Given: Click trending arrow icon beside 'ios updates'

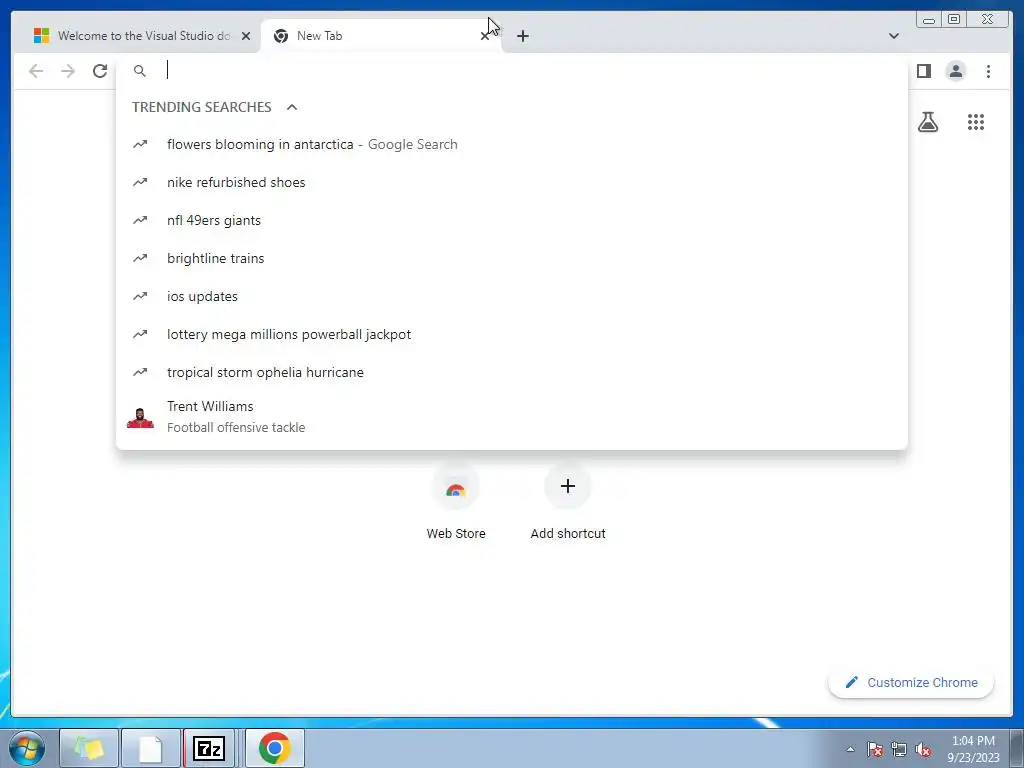Looking at the screenshot, I should click(x=140, y=296).
